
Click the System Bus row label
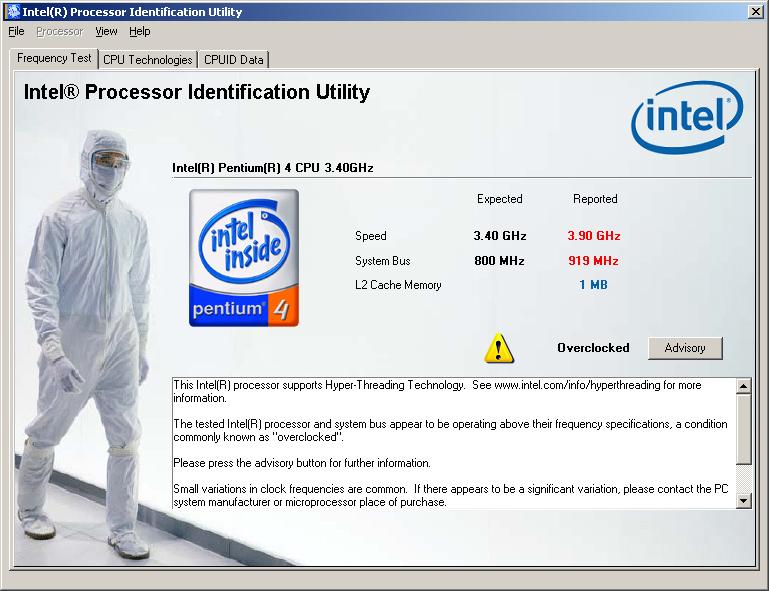[383, 261]
